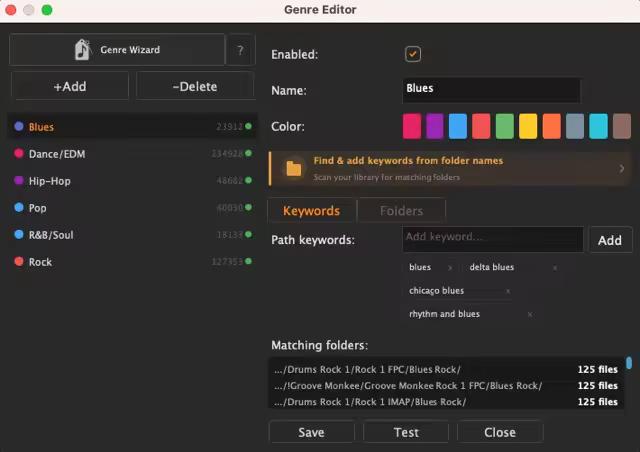The width and height of the screenshot is (640, 452).
Task: Click the file count 127353 on Rock row
Action: [227, 262]
